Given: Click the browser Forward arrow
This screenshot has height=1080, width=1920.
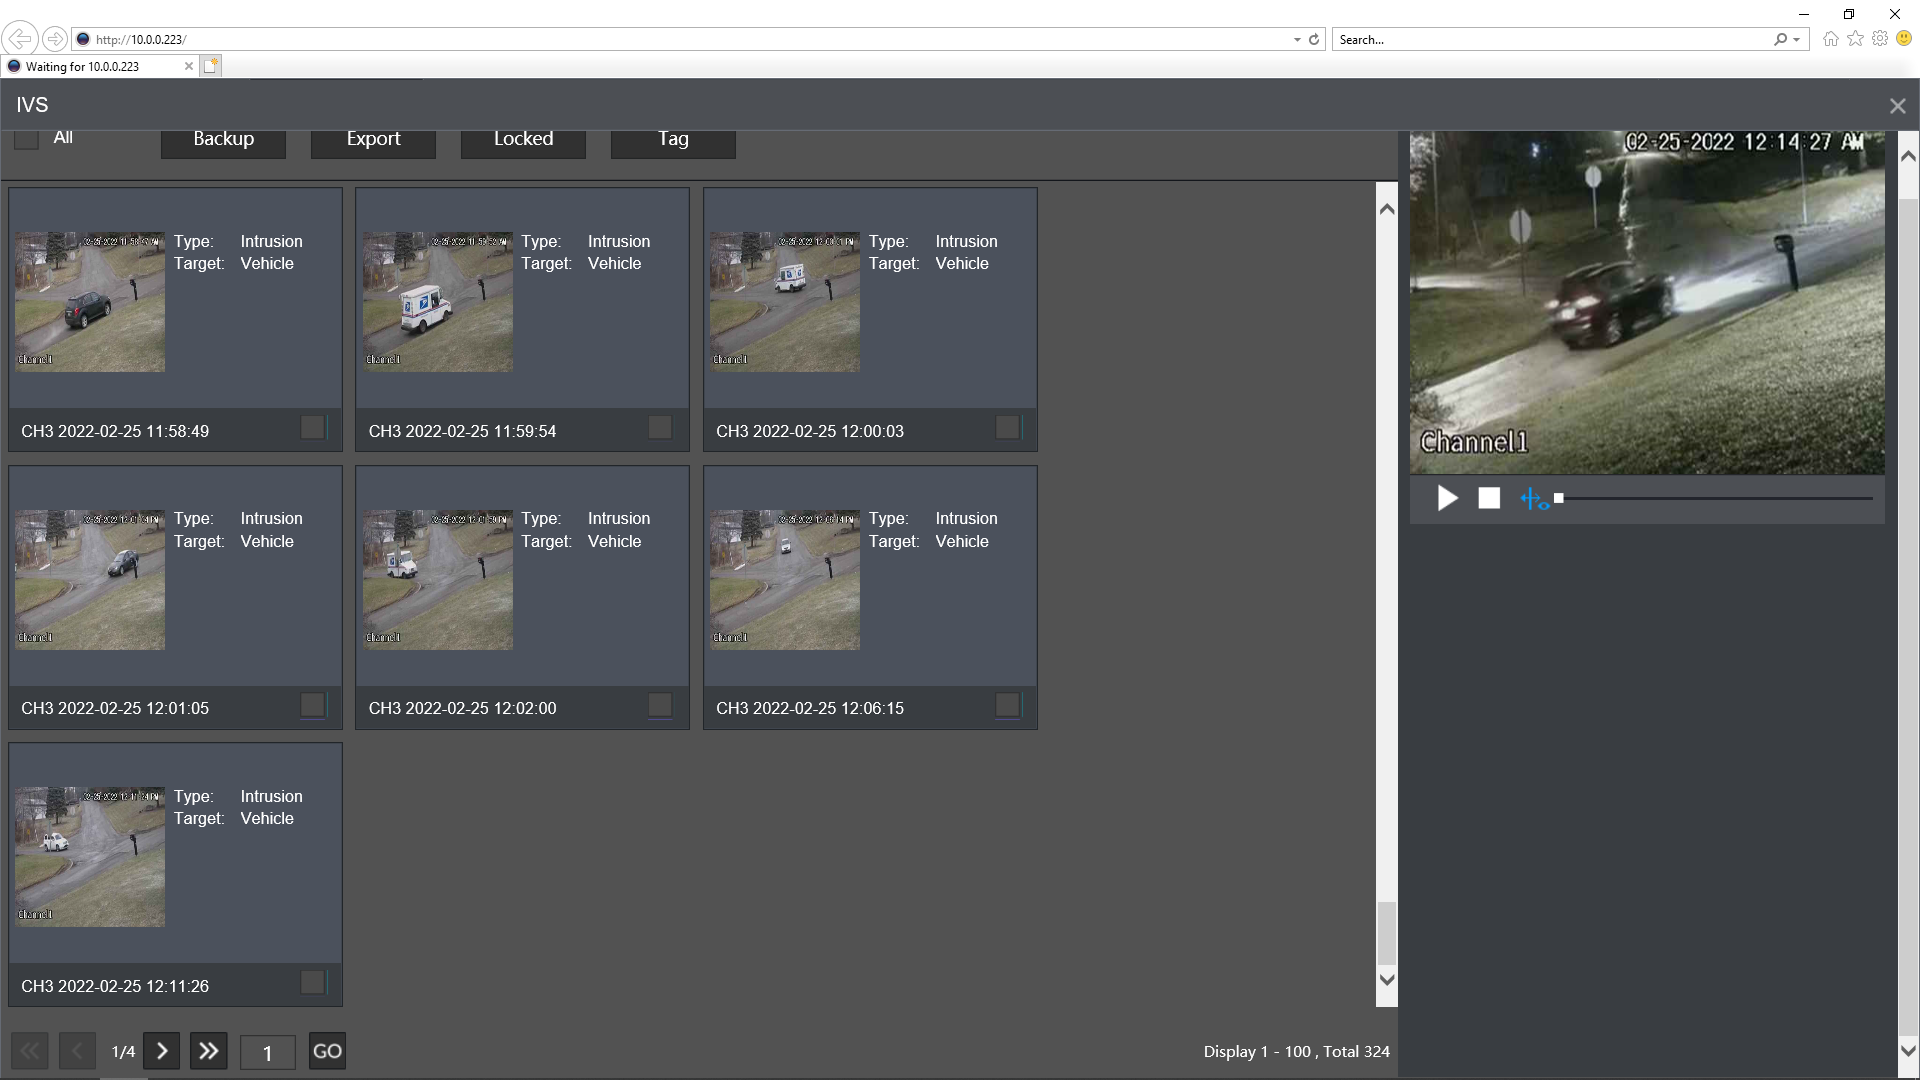Looking at the screenshot, I should click(x=55, y=39).
